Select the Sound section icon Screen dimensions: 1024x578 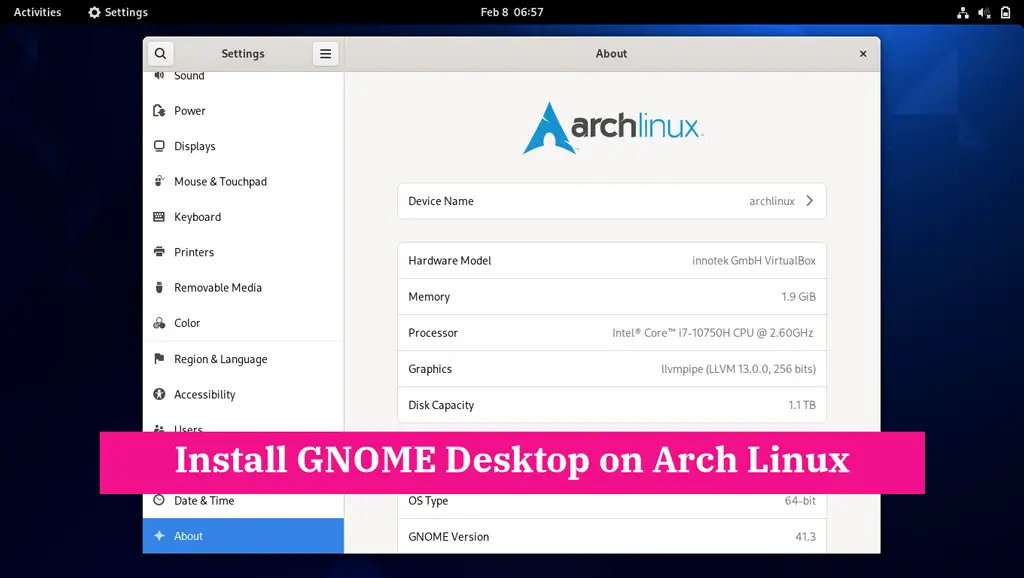pos(161,75)
